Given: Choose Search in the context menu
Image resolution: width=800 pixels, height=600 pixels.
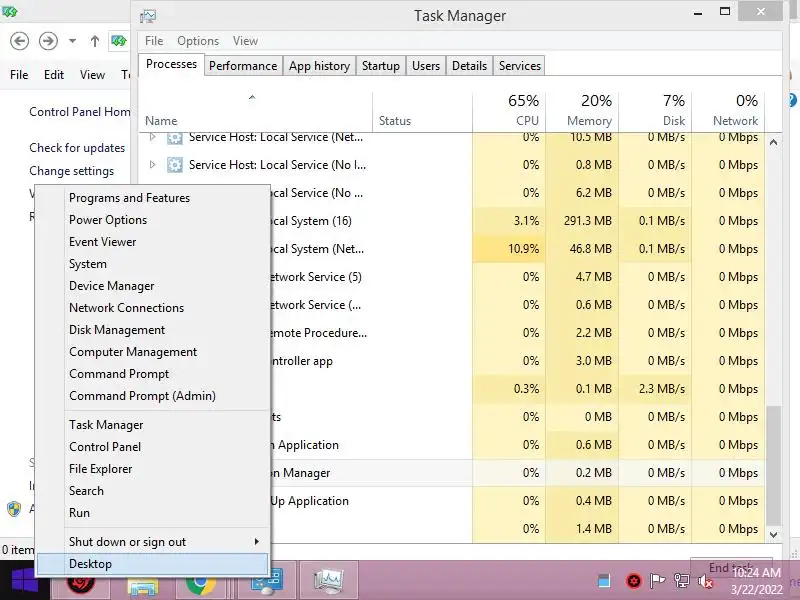Looking at the screenshot, I should [x=86, y=490].
